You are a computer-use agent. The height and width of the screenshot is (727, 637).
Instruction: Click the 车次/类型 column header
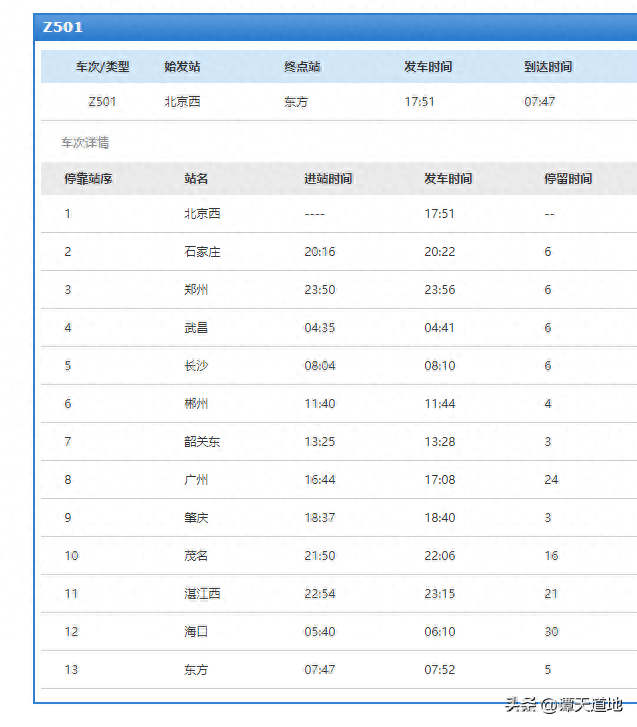[102, 67]
